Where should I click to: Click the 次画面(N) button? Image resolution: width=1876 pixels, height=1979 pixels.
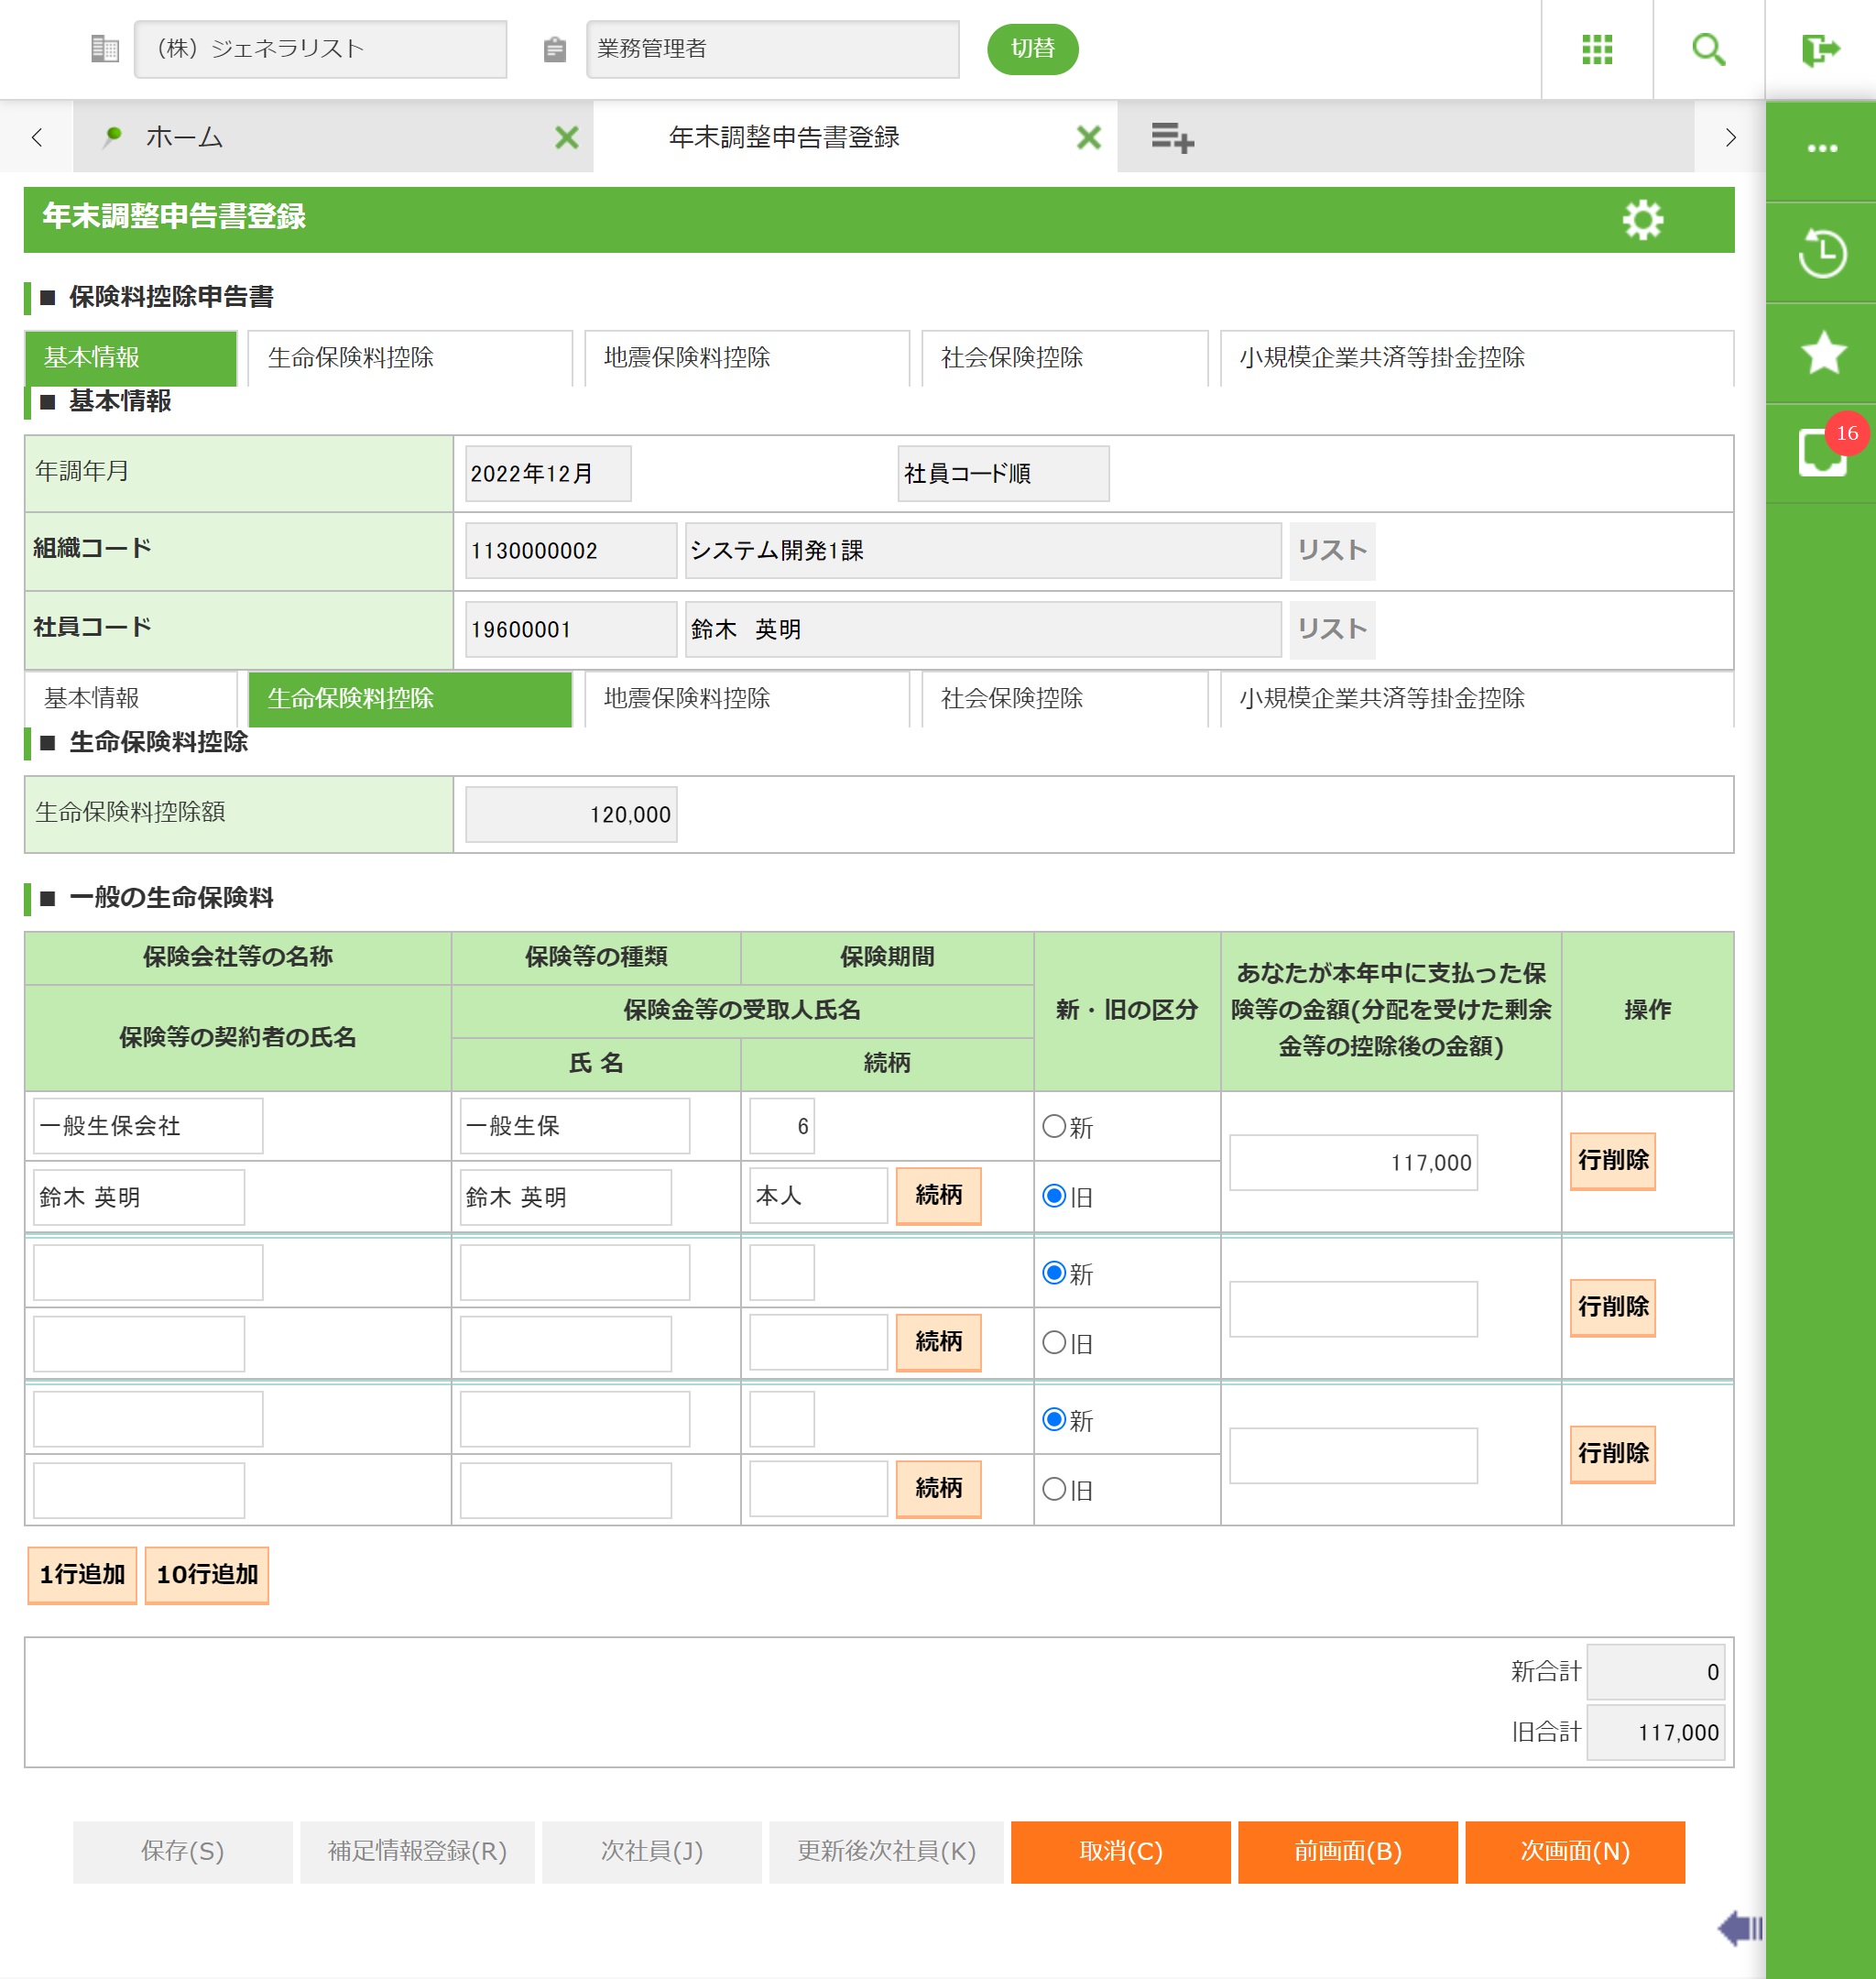(1574, 1851)
